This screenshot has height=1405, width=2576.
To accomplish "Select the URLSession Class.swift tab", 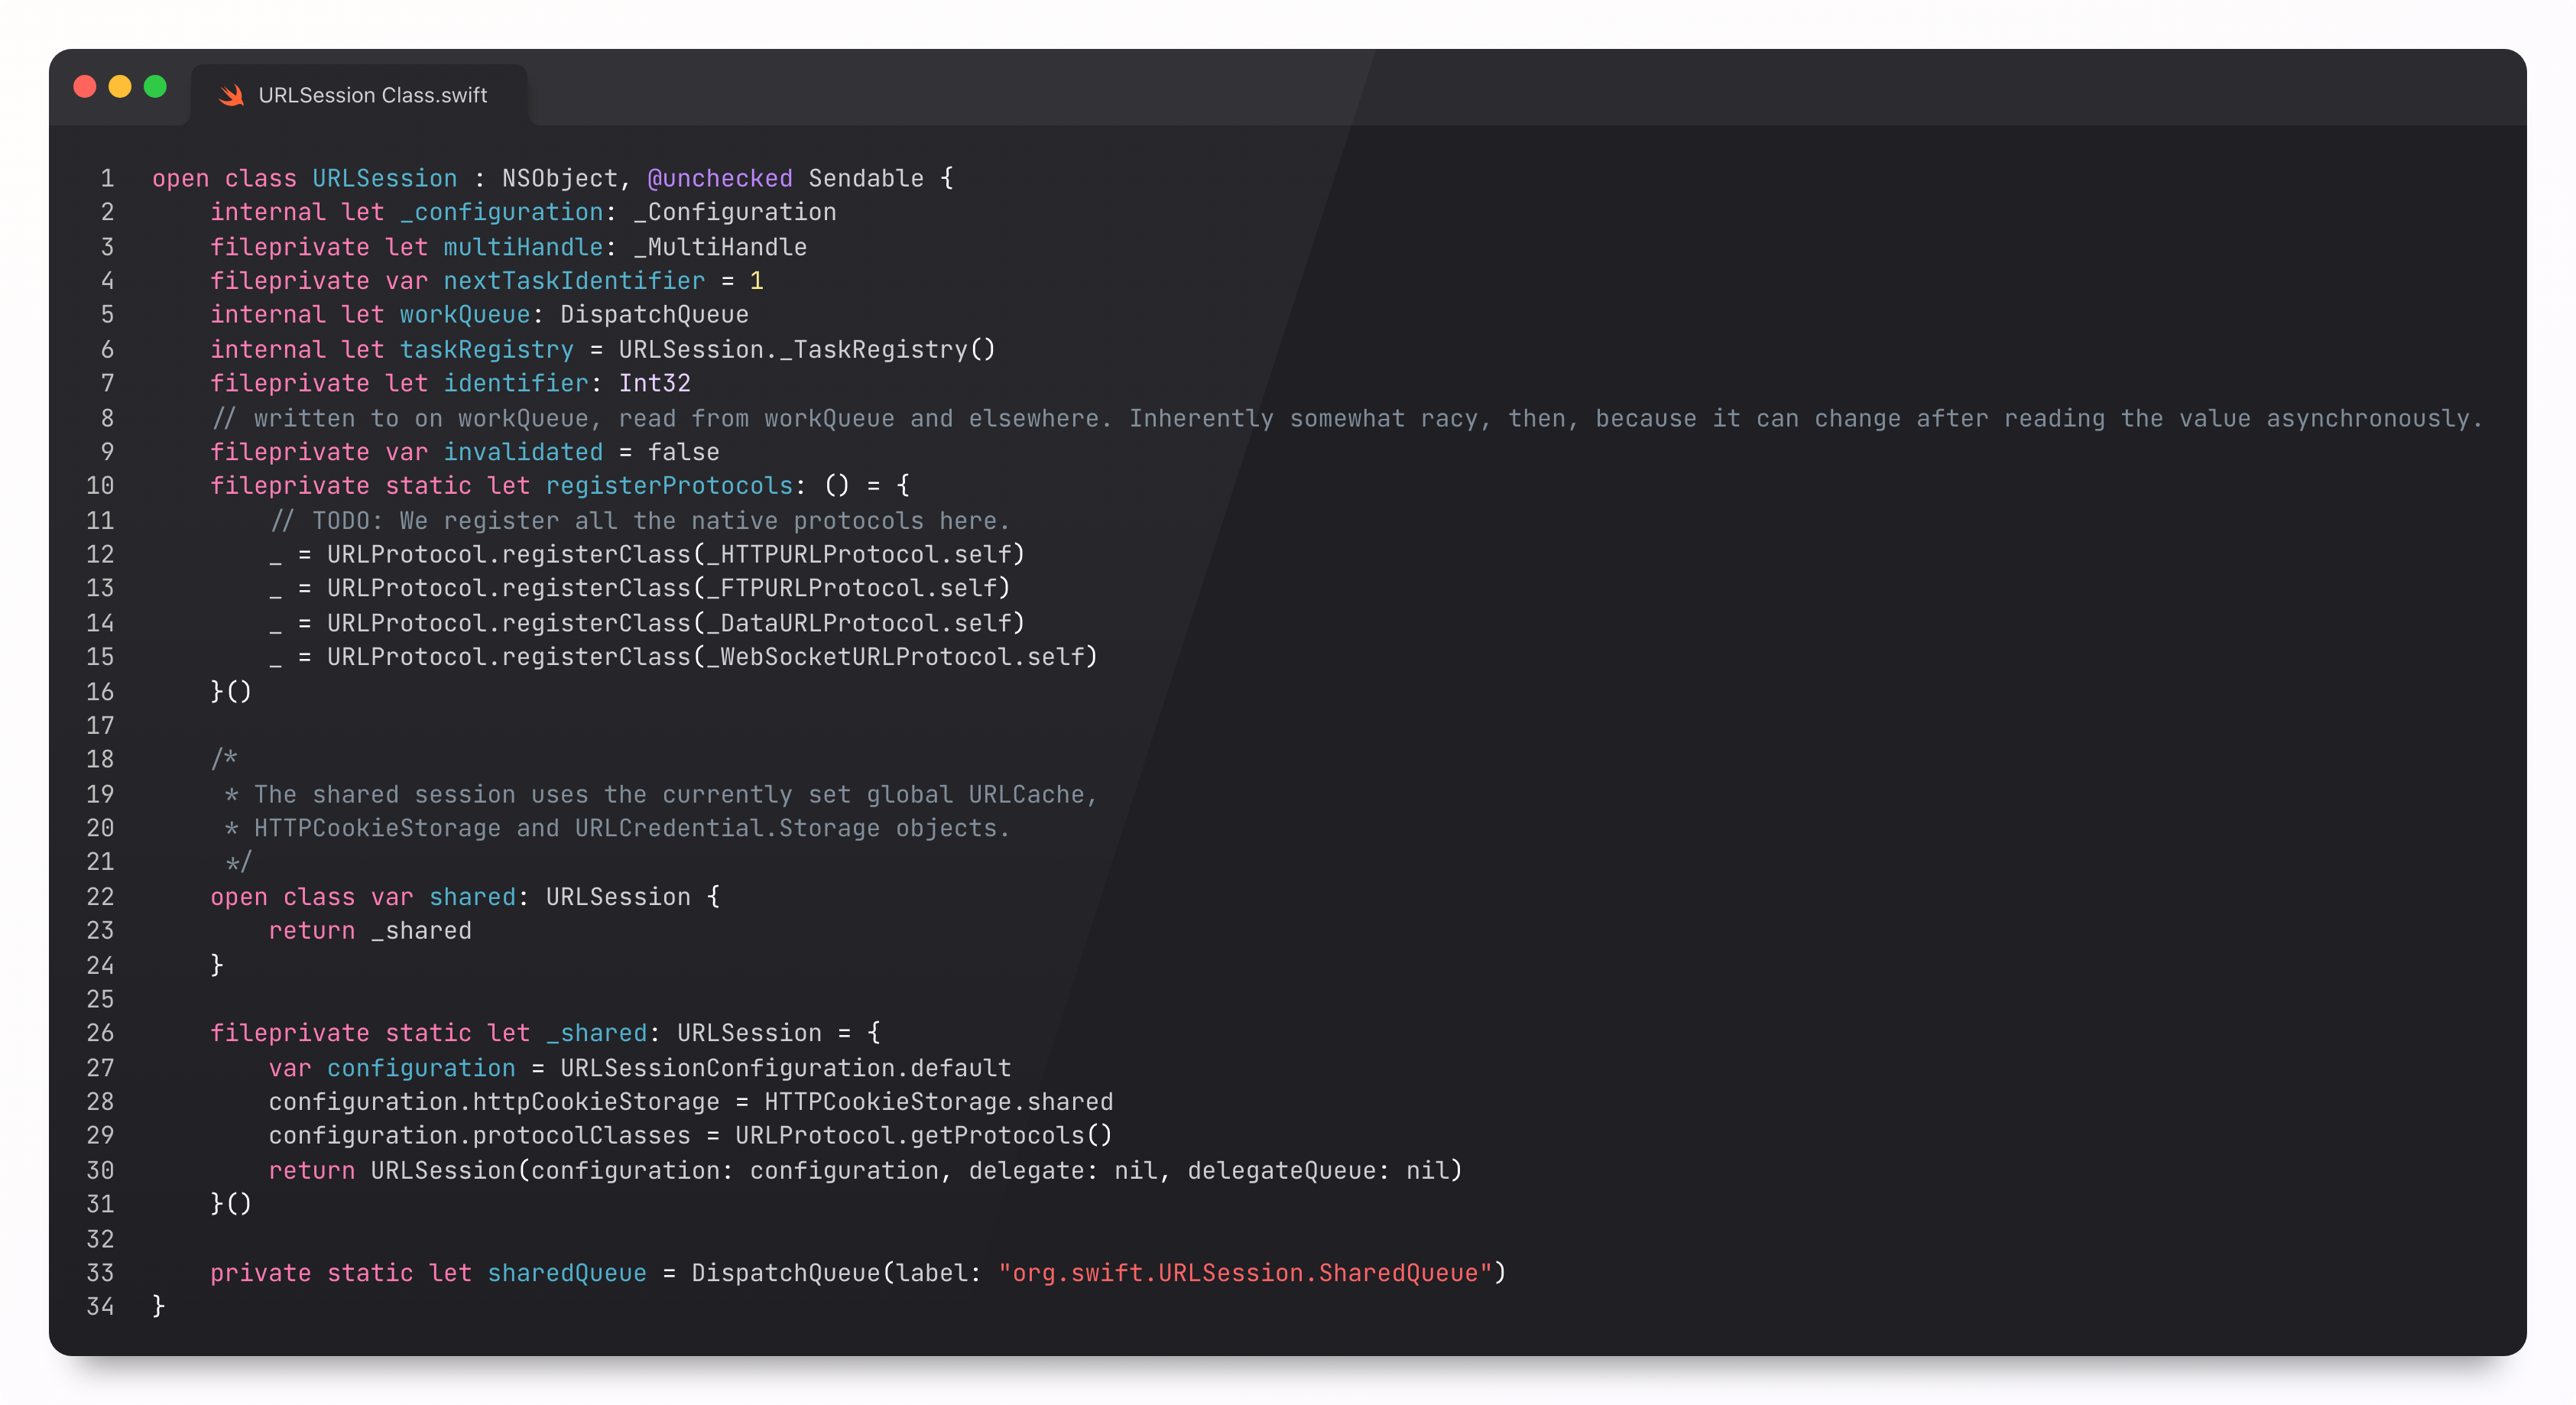I will (x=372, y=95).
